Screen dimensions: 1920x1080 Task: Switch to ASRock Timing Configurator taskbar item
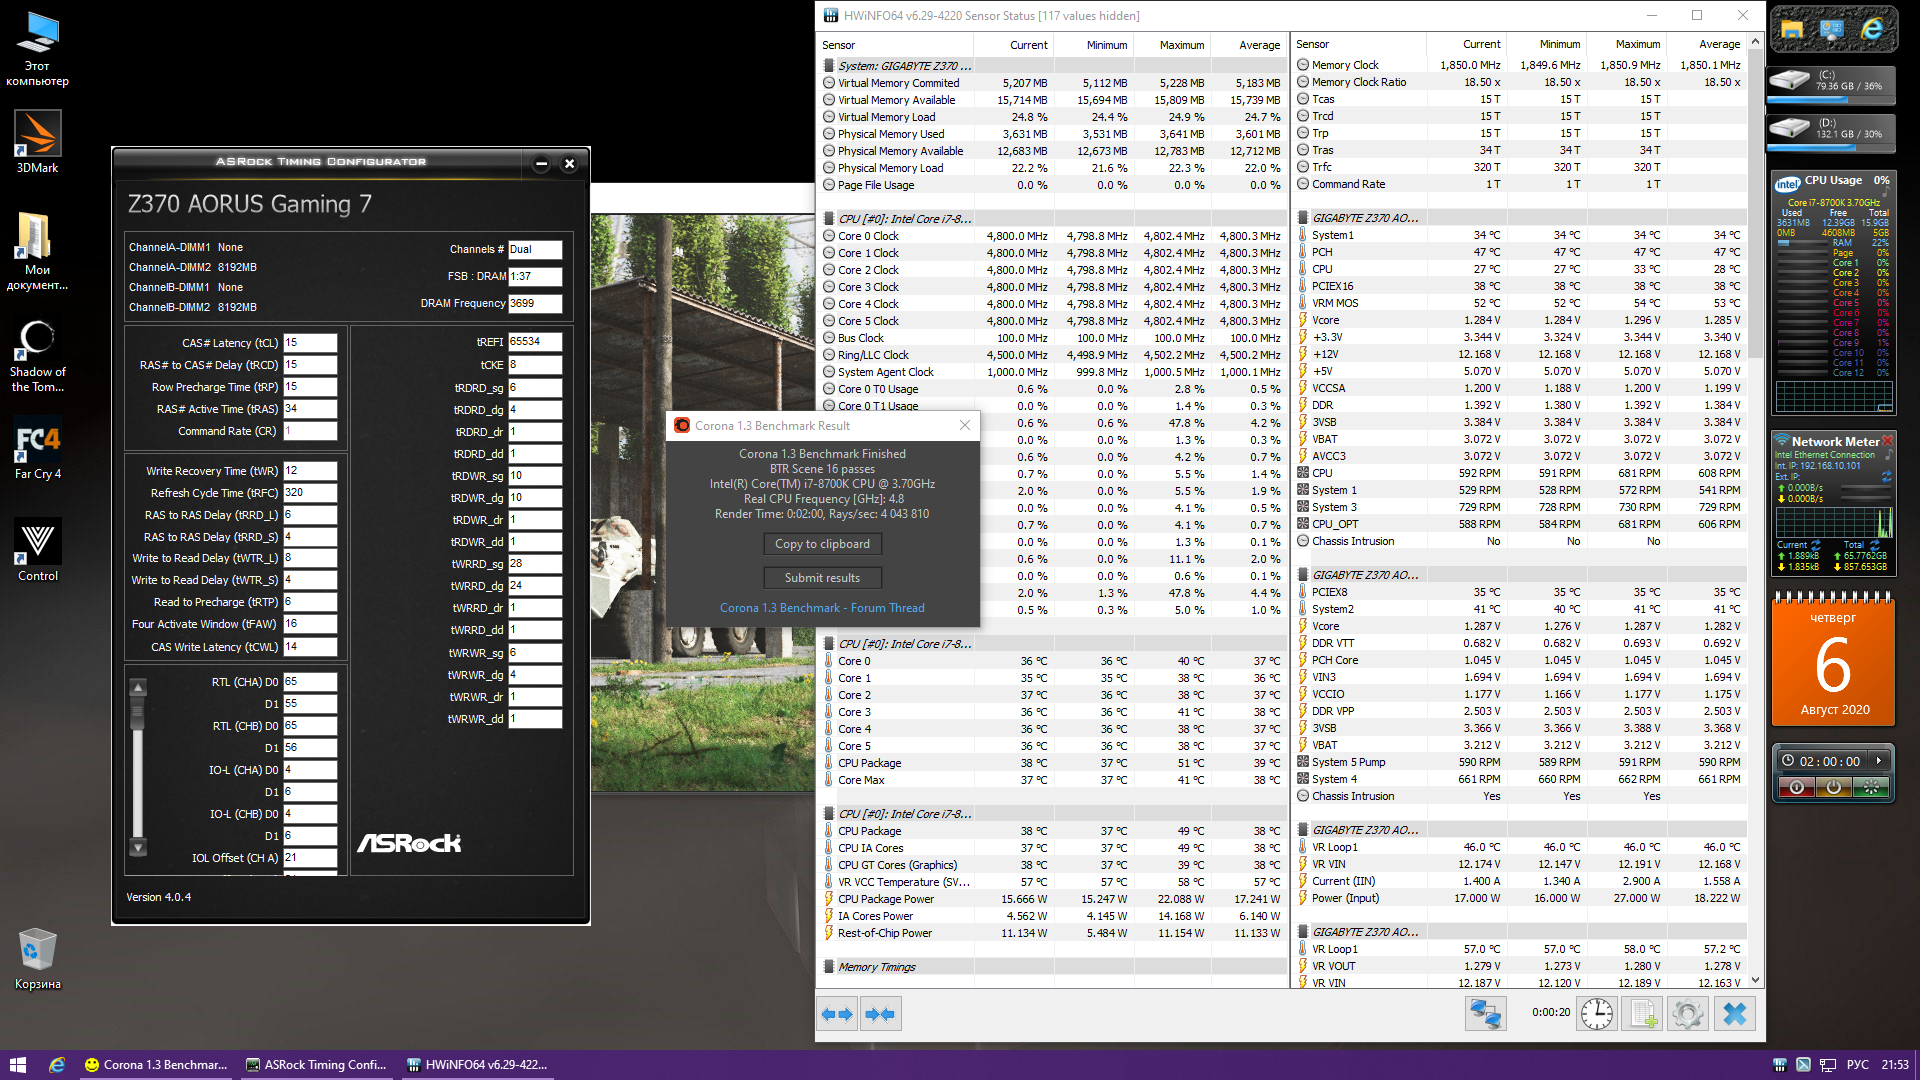coord(317,1065)
